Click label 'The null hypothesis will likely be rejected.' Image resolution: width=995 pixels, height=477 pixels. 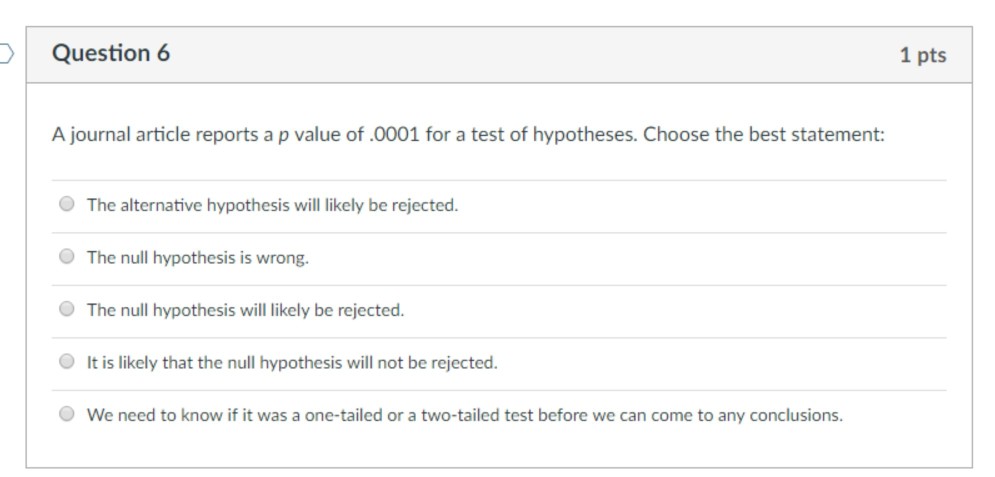(x=245, y=310)
